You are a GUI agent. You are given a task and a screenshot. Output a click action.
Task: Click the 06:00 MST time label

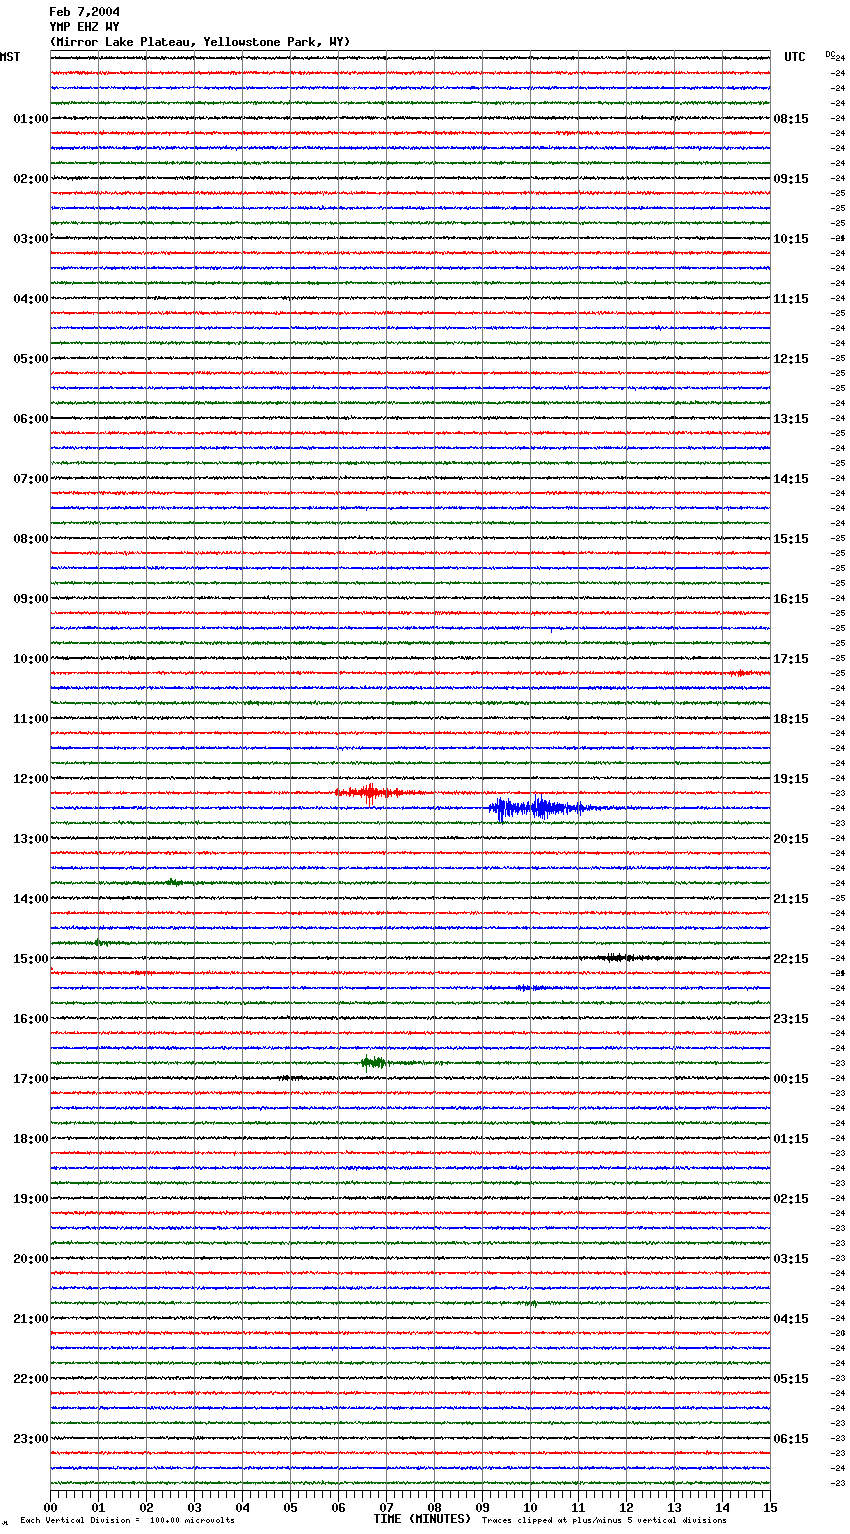click(31, 419)
